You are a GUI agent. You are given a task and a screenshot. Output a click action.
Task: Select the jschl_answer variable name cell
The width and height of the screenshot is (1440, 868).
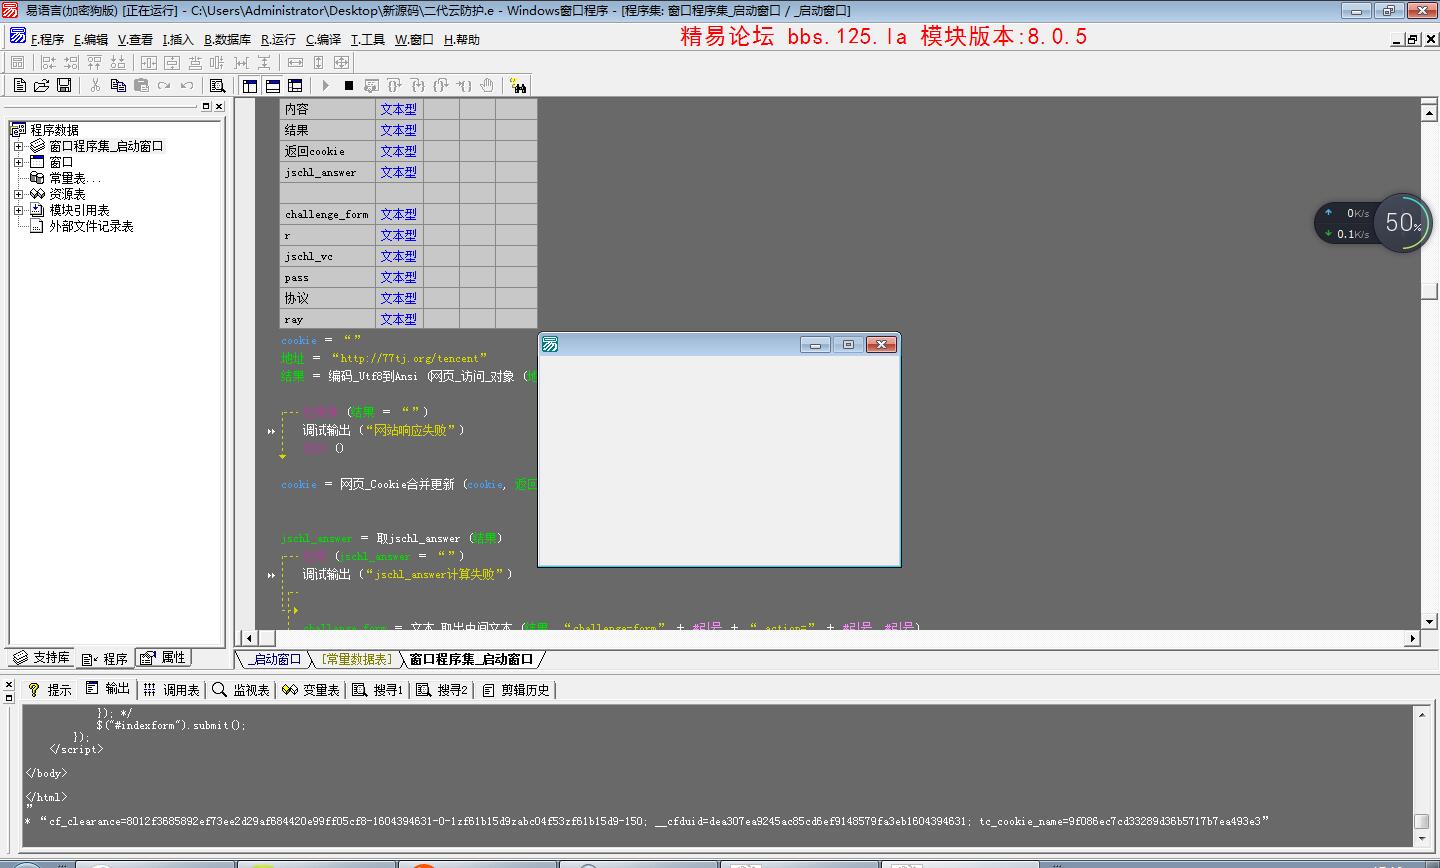tap(327, 172)
